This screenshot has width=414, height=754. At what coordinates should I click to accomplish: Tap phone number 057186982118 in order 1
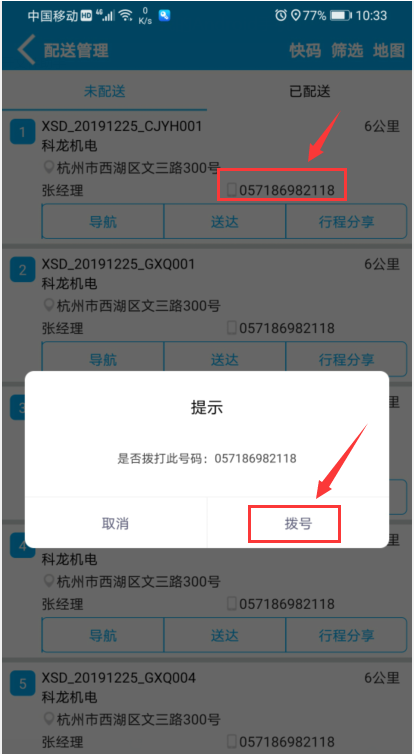click(287, 190)
